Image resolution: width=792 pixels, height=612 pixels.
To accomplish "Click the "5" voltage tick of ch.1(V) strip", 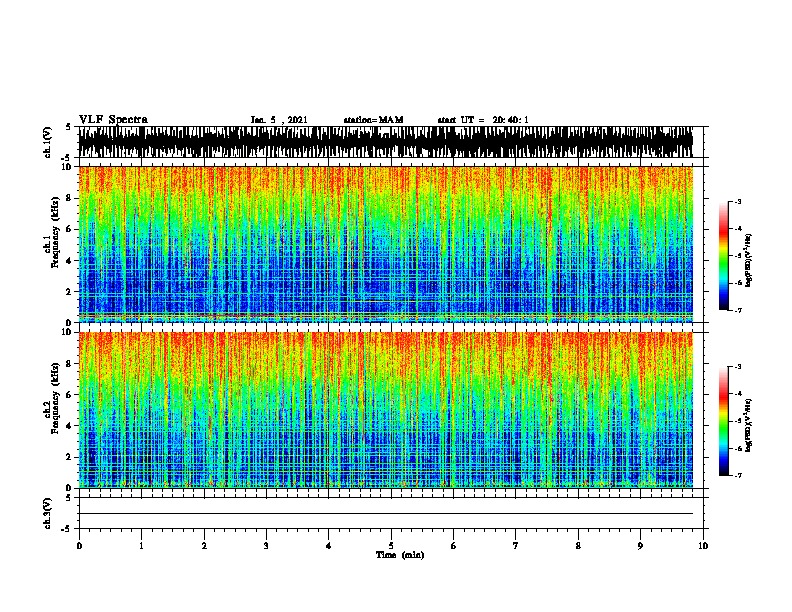I will 69,127.
